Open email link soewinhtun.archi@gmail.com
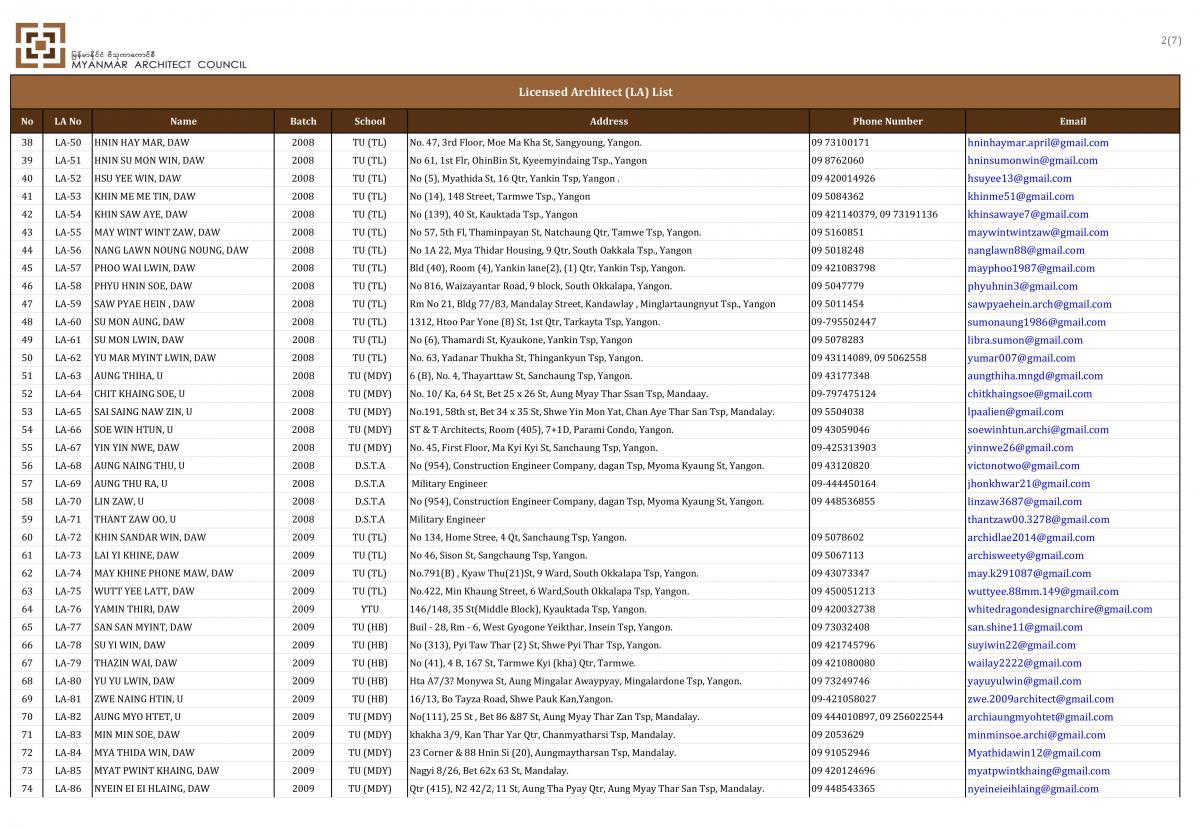Viewport: 1200px width, 829px height. (1038, 430)
